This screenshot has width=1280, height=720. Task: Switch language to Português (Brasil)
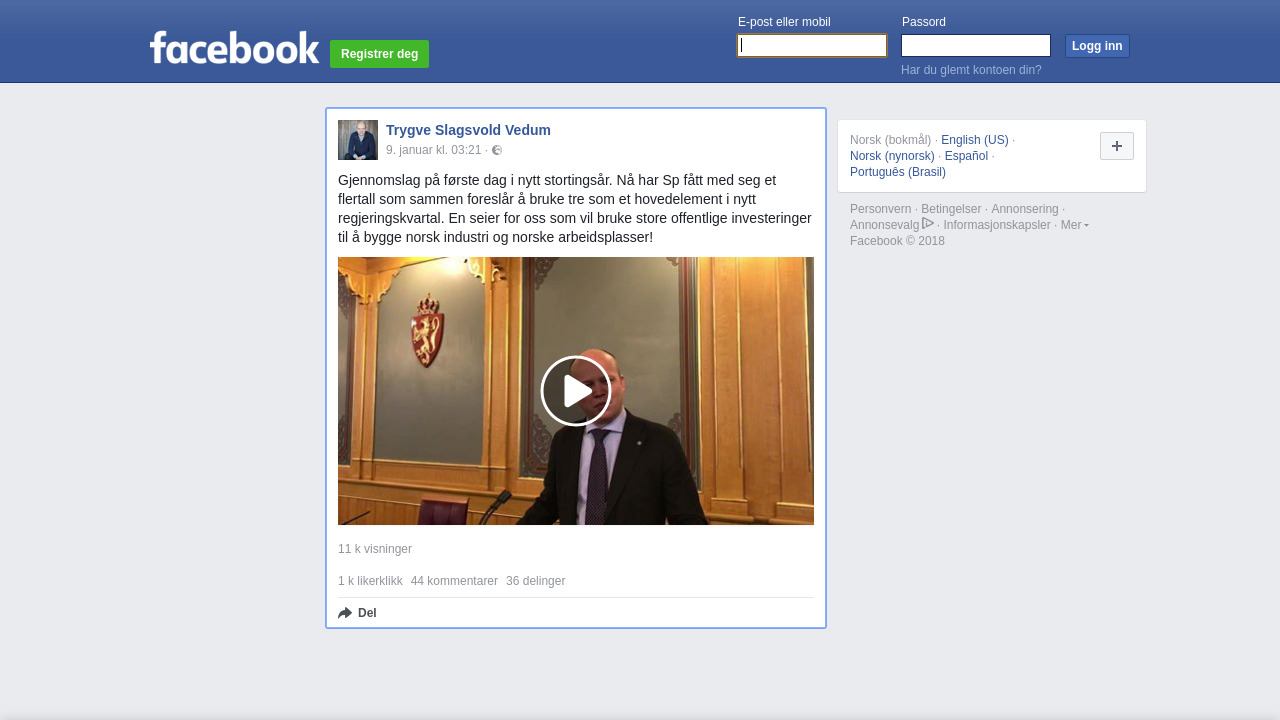(898, 172)
